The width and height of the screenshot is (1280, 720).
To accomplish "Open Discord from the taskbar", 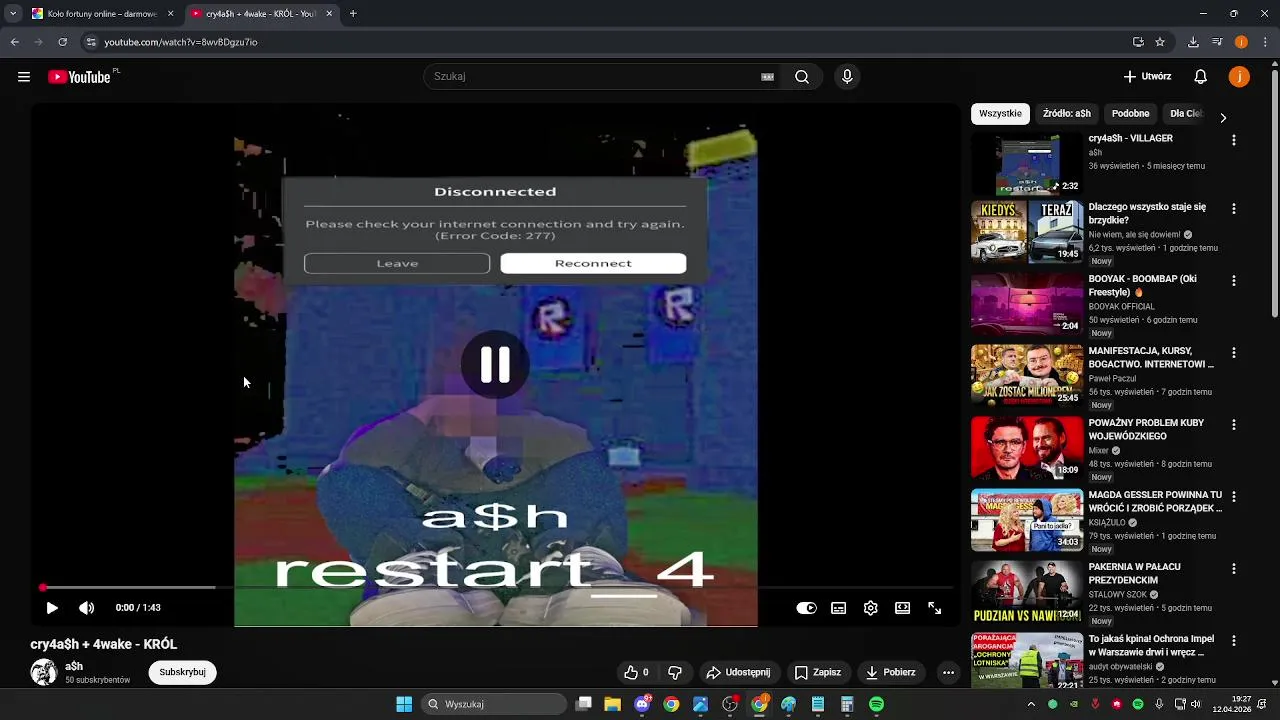I will 642,704.
